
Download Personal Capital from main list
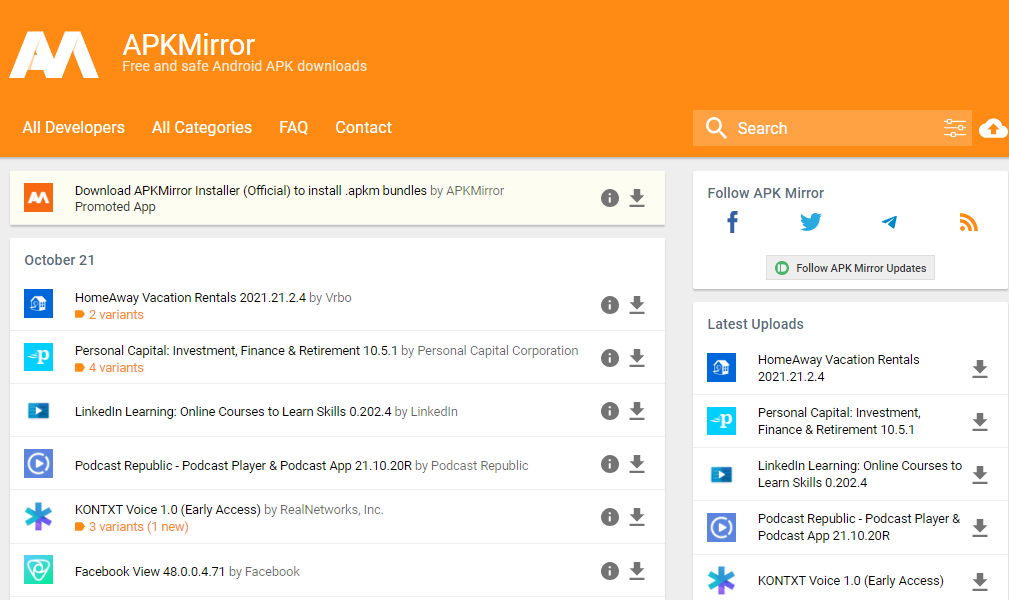[x=637, y=358]
